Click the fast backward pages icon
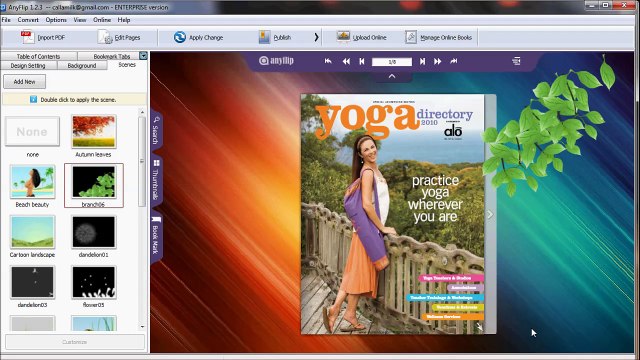This screenshot has width=640, height=360. (x=346, y=61)
